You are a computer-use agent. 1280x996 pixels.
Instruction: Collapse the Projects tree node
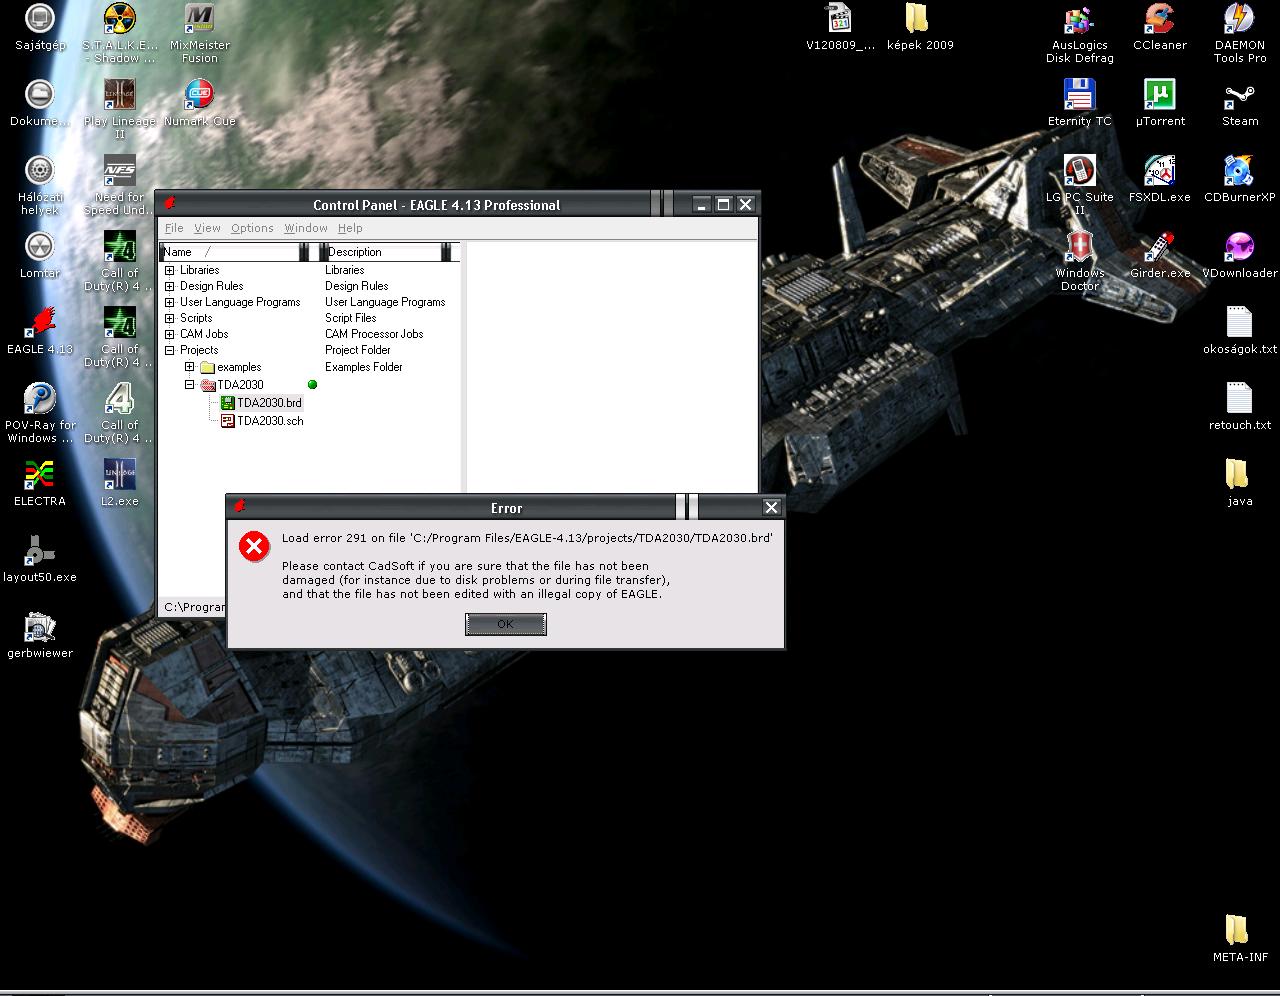coord(170,350)
